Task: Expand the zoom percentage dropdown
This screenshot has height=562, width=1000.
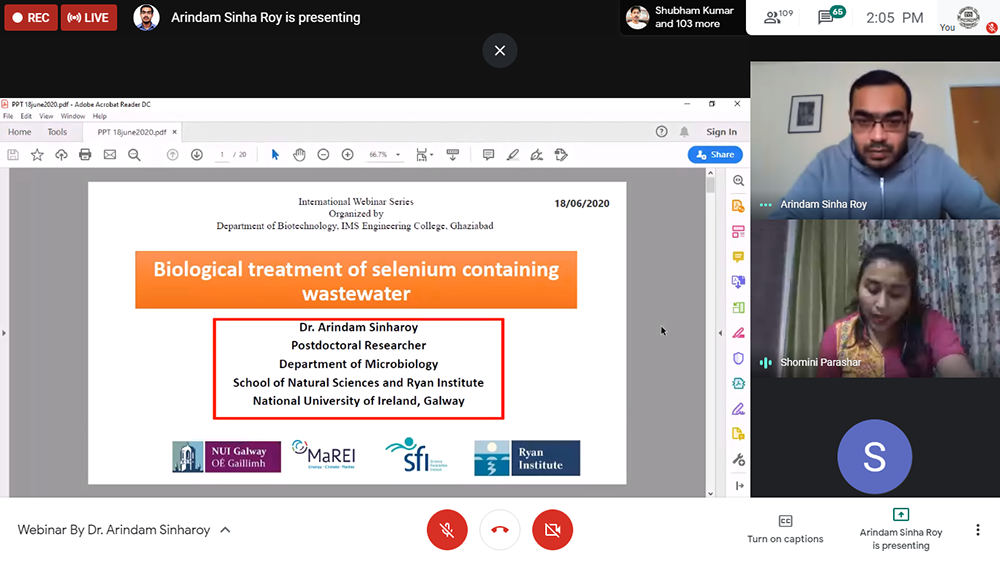Action: coord(398,155)
